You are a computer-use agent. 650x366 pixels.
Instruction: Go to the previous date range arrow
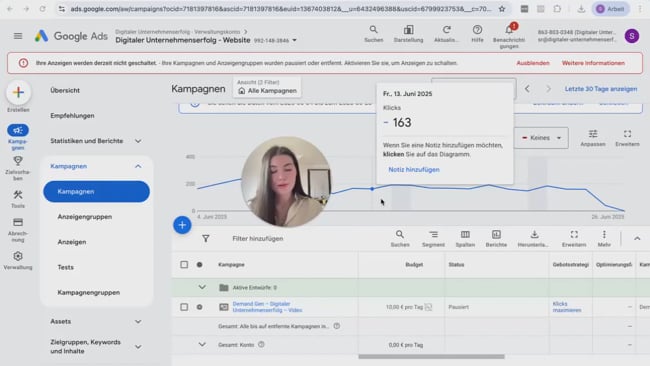coord(527,89)
